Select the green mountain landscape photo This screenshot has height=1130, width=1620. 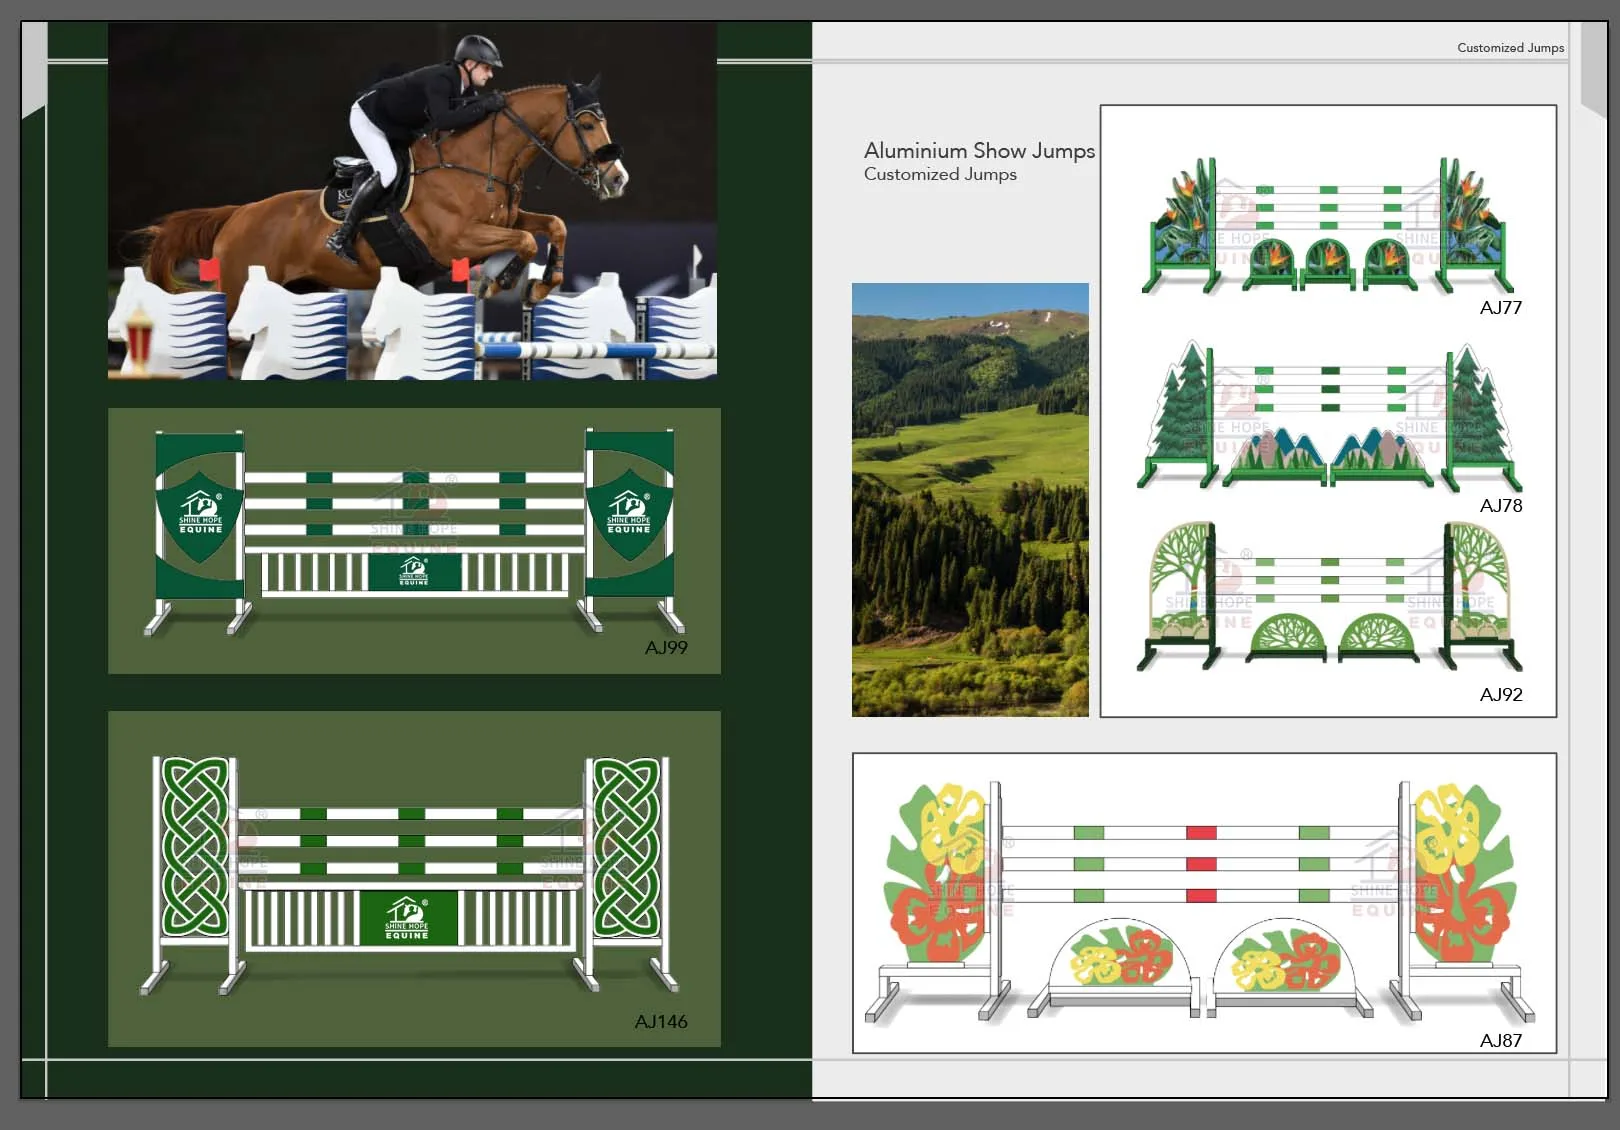tap(970, 500)
